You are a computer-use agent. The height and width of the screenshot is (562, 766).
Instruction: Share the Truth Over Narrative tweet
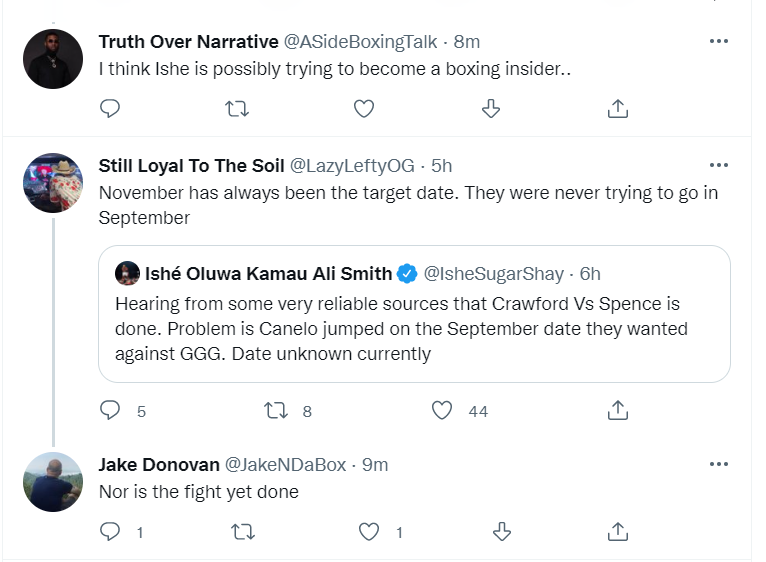click(618, 108)
